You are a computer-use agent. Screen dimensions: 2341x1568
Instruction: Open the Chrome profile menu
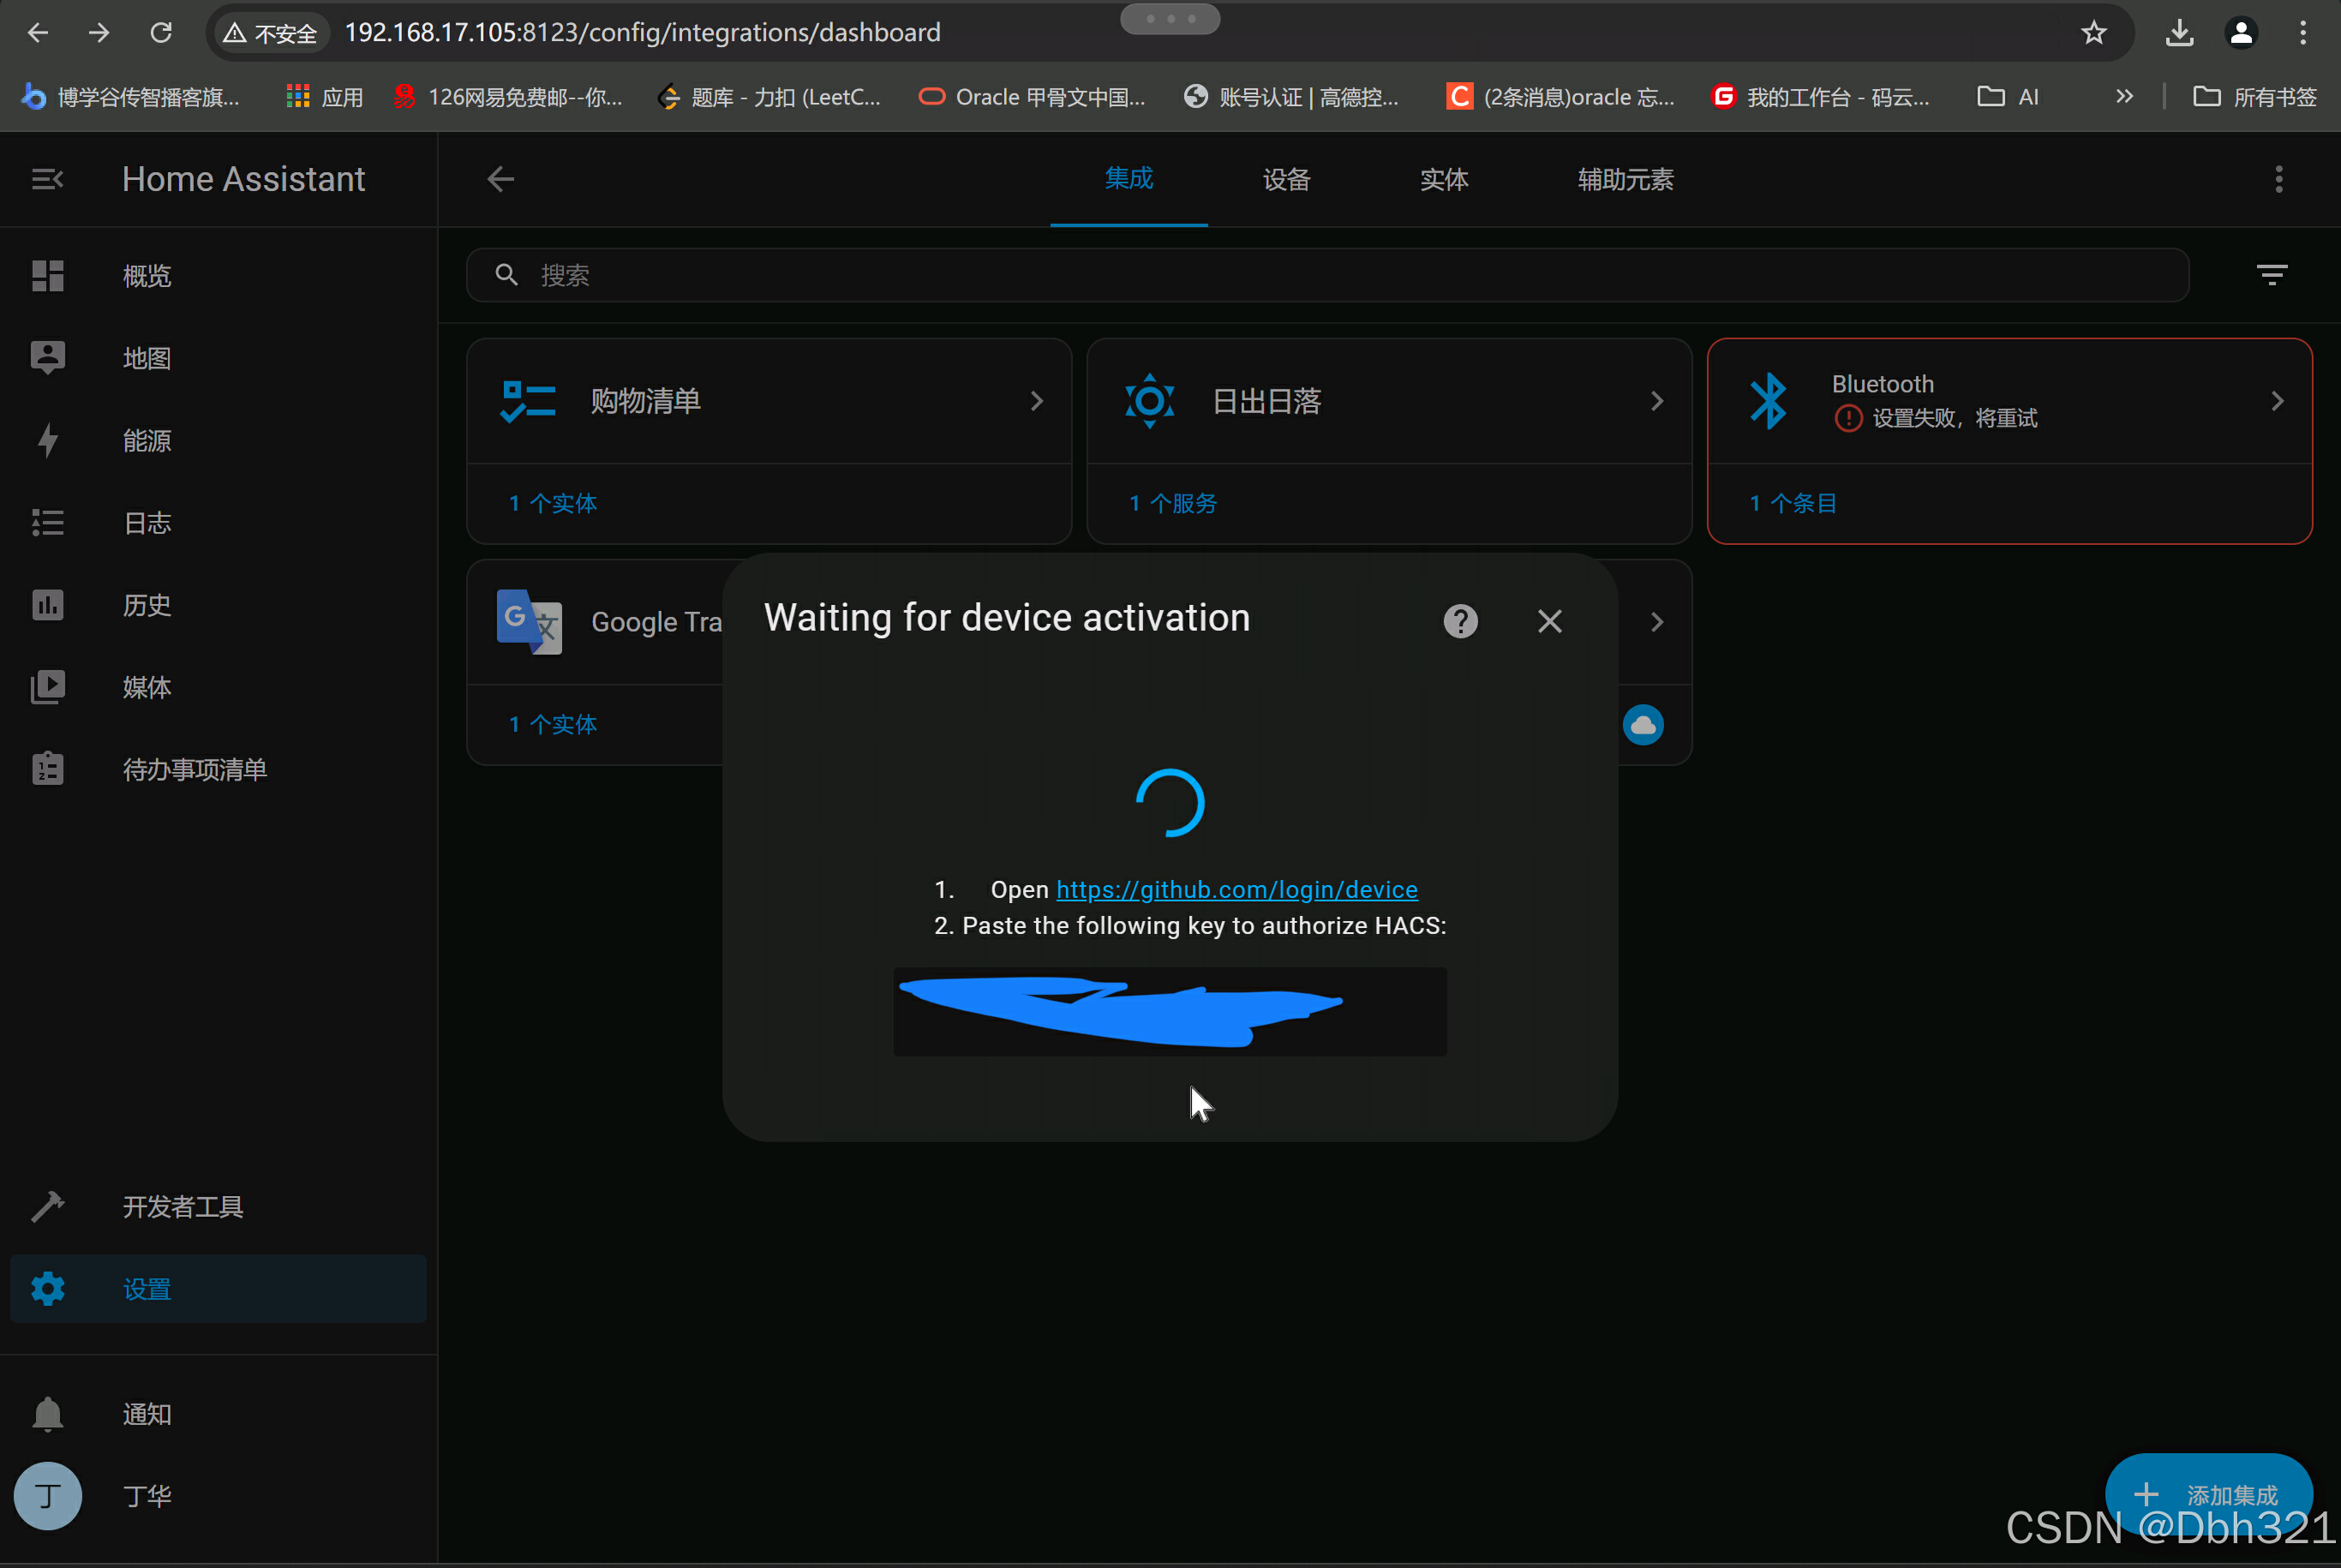click(2241, 33)
